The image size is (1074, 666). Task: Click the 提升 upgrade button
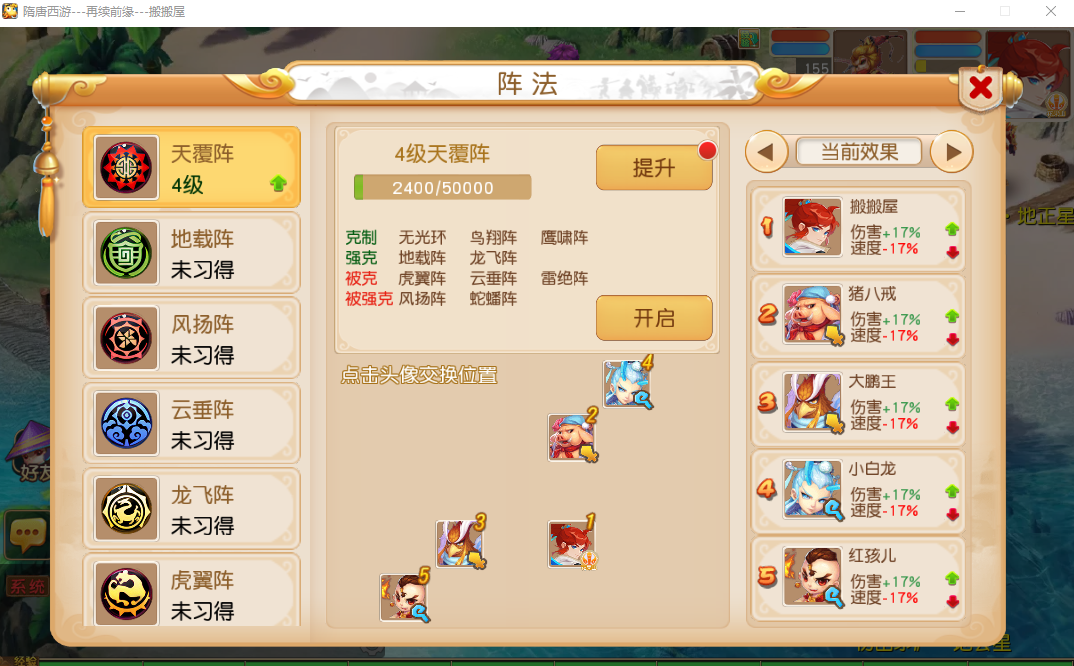[x=654, y=167]
